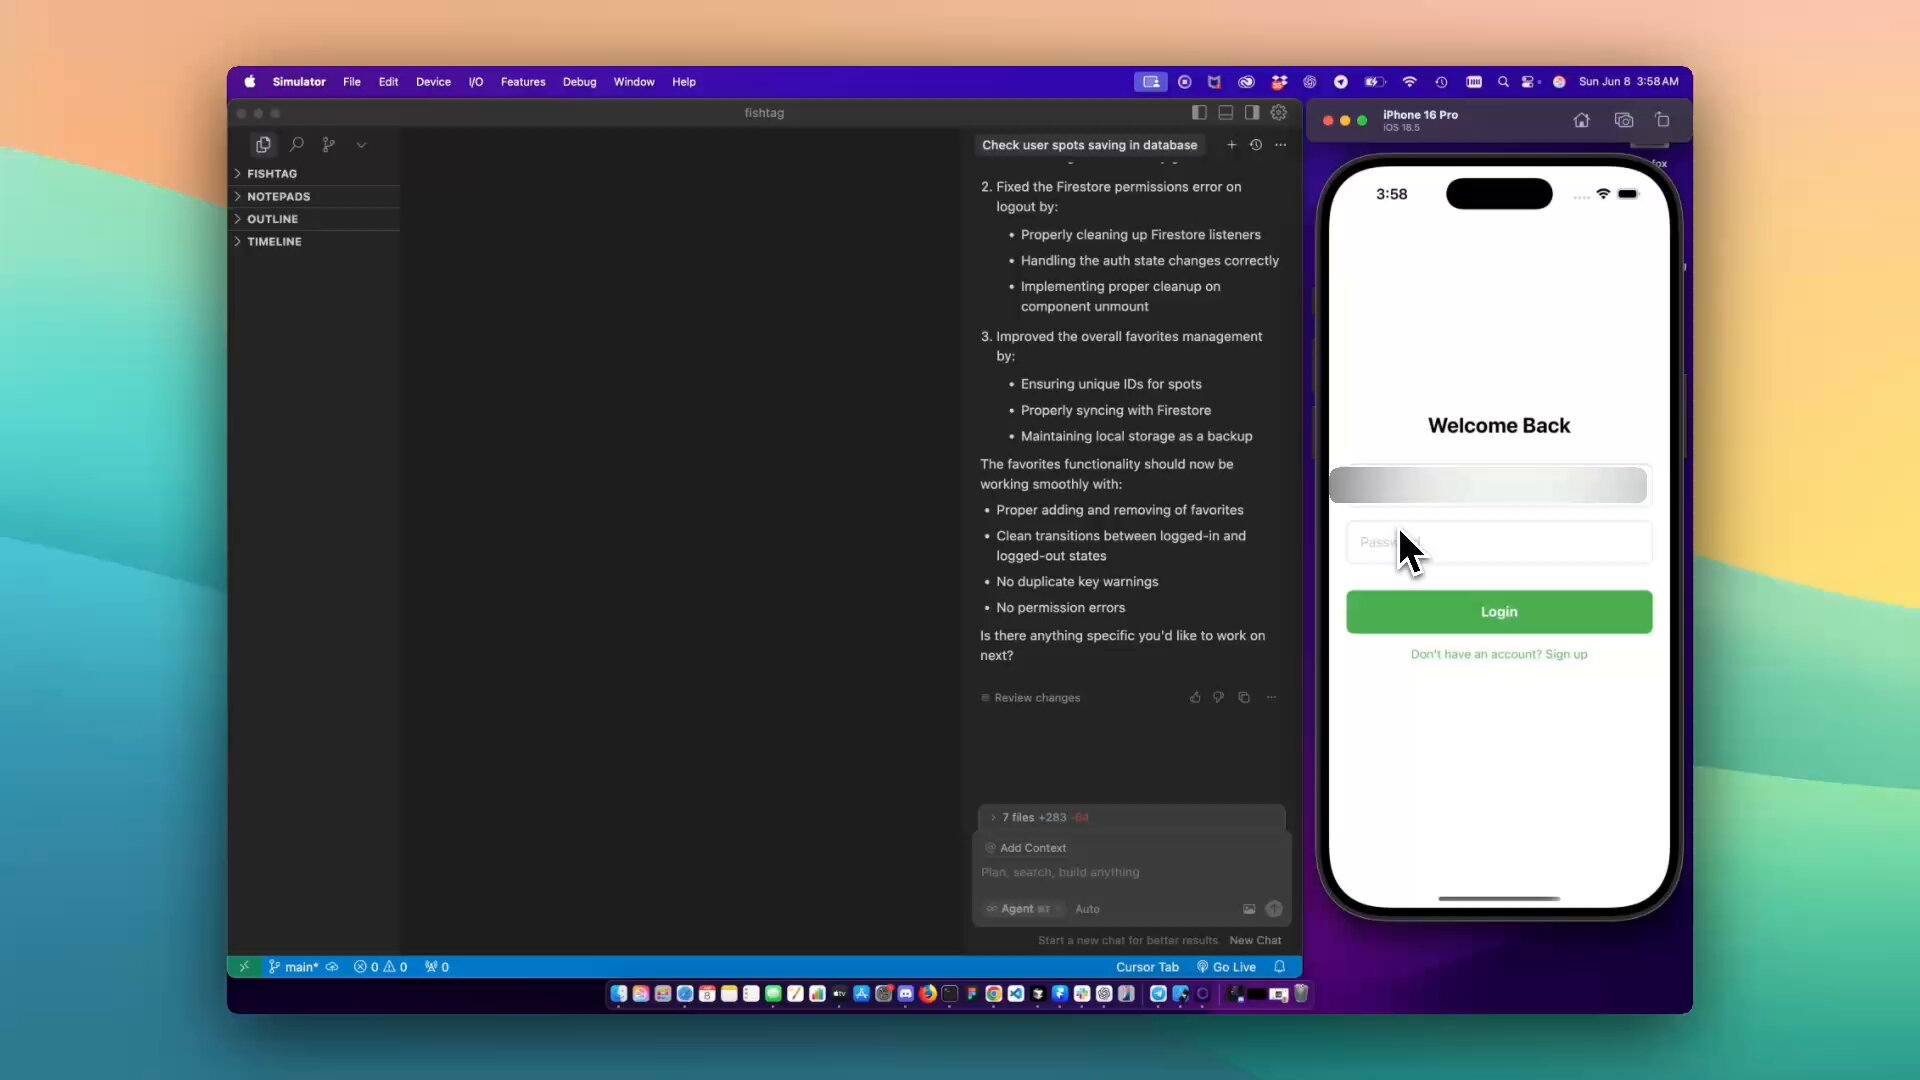The width and height of the screenshot is (1920, 1080).
Task: Send the message with the arrow button
Action: [1274, 909]
